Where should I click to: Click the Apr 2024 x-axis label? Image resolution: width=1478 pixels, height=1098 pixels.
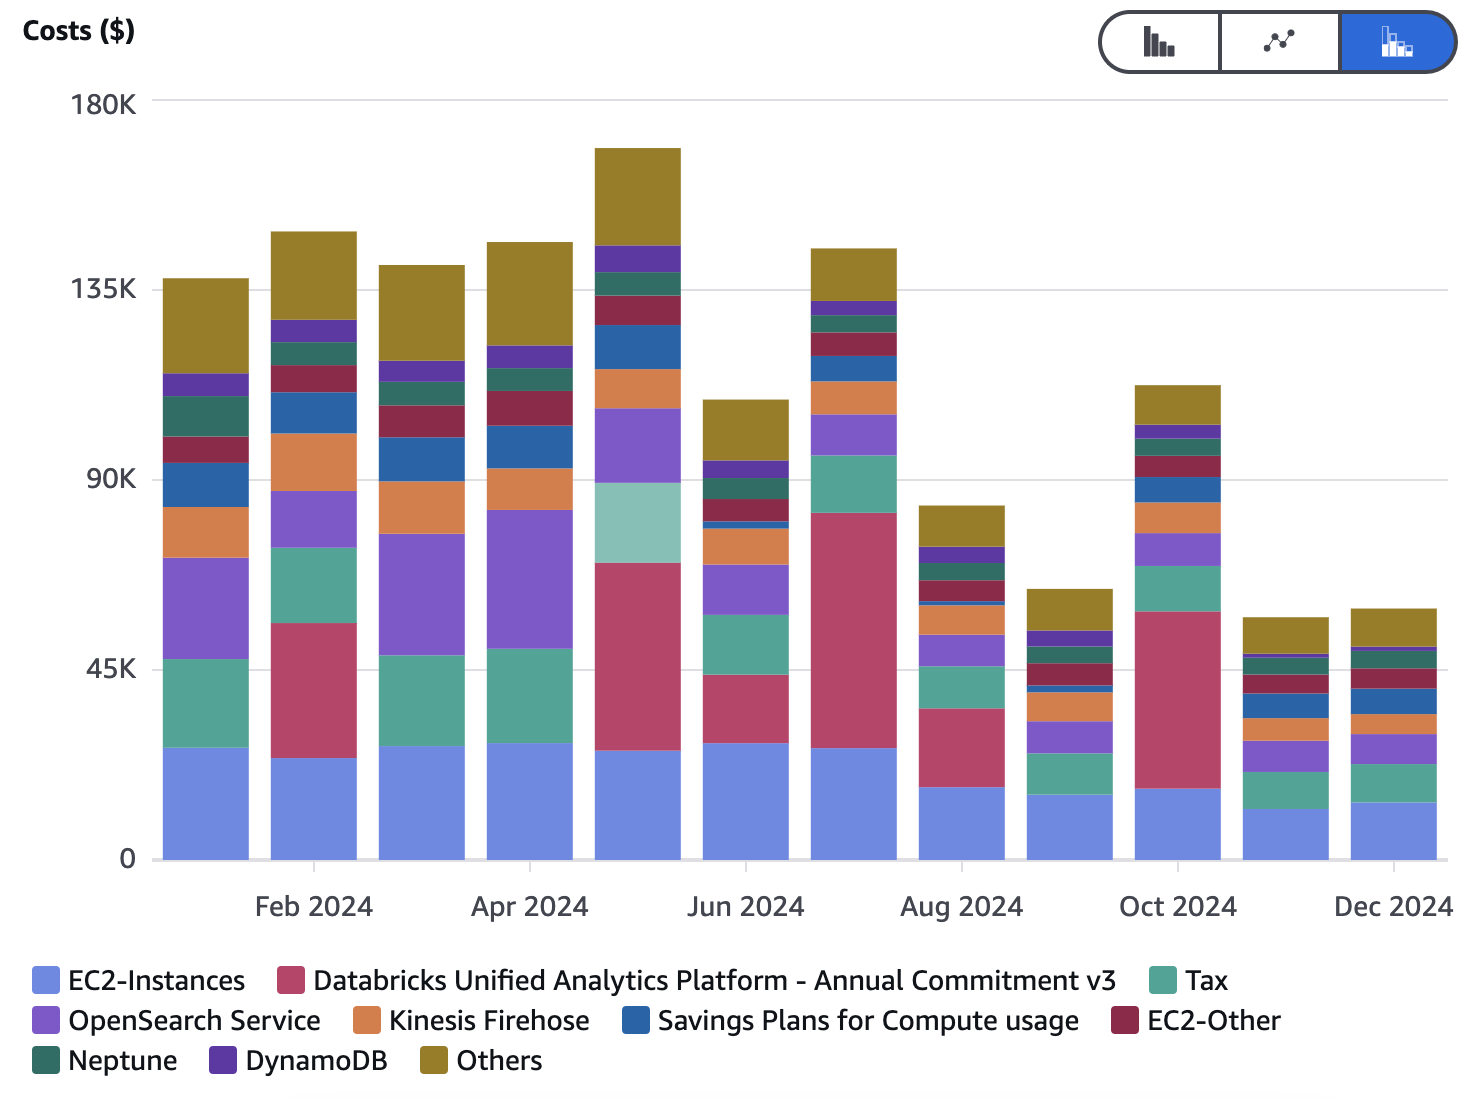pos(530,907)
